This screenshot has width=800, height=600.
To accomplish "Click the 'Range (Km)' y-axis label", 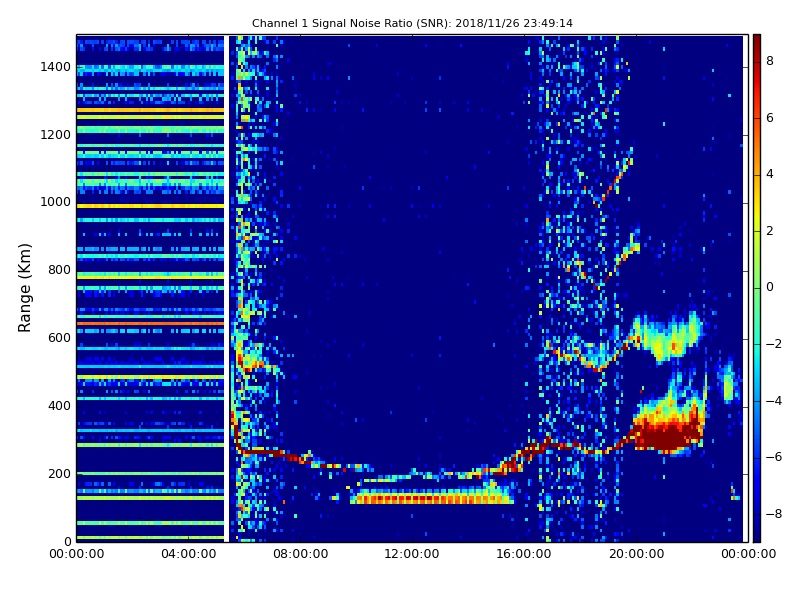I will point(24,288).
